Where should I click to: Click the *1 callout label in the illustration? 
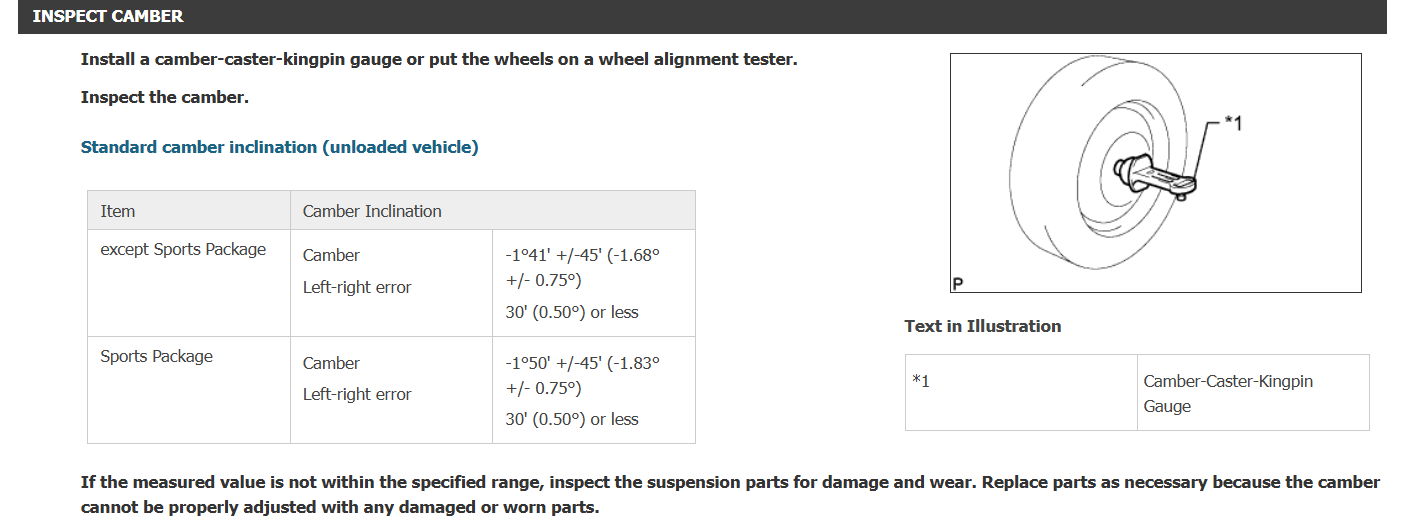coord(1233,123)
